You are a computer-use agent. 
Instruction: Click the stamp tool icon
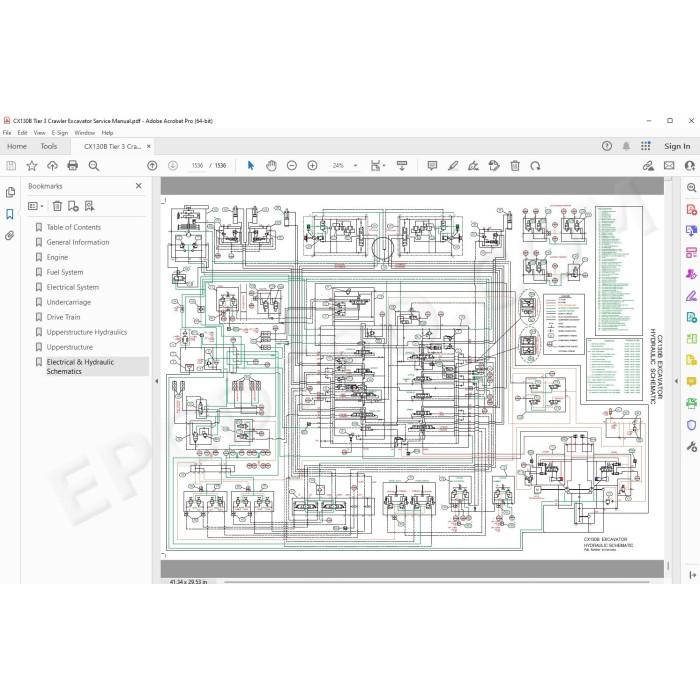(494, 166)
